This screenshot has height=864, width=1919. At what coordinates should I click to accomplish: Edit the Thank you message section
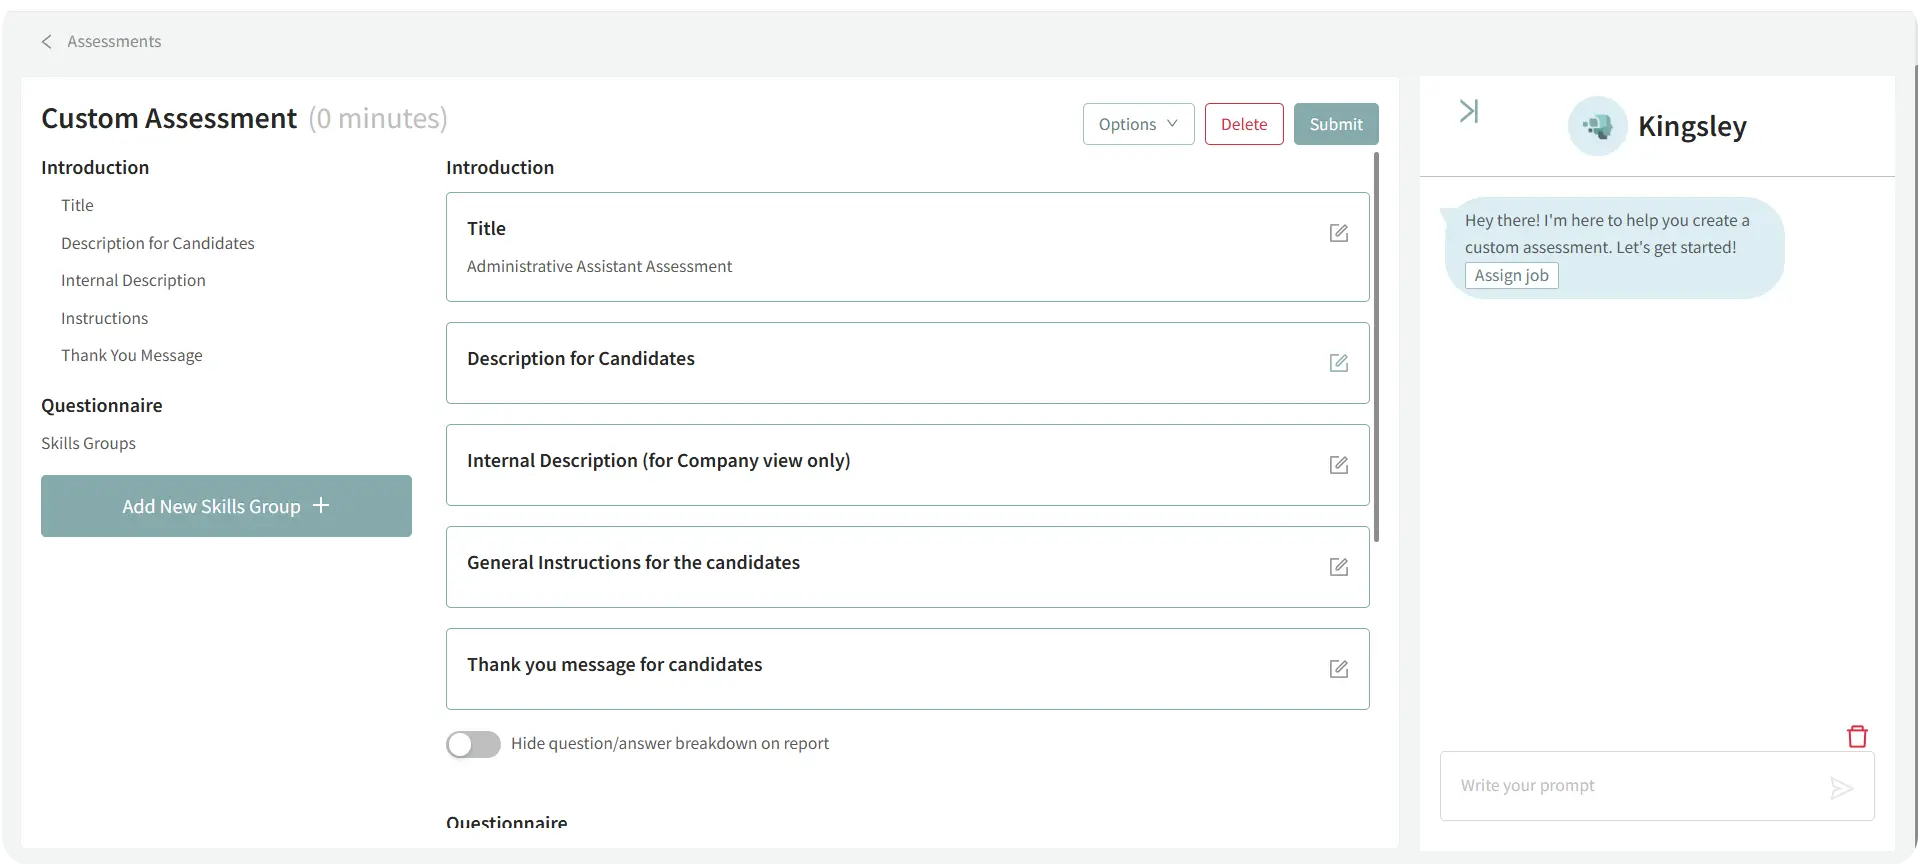tap(1339, 669)
